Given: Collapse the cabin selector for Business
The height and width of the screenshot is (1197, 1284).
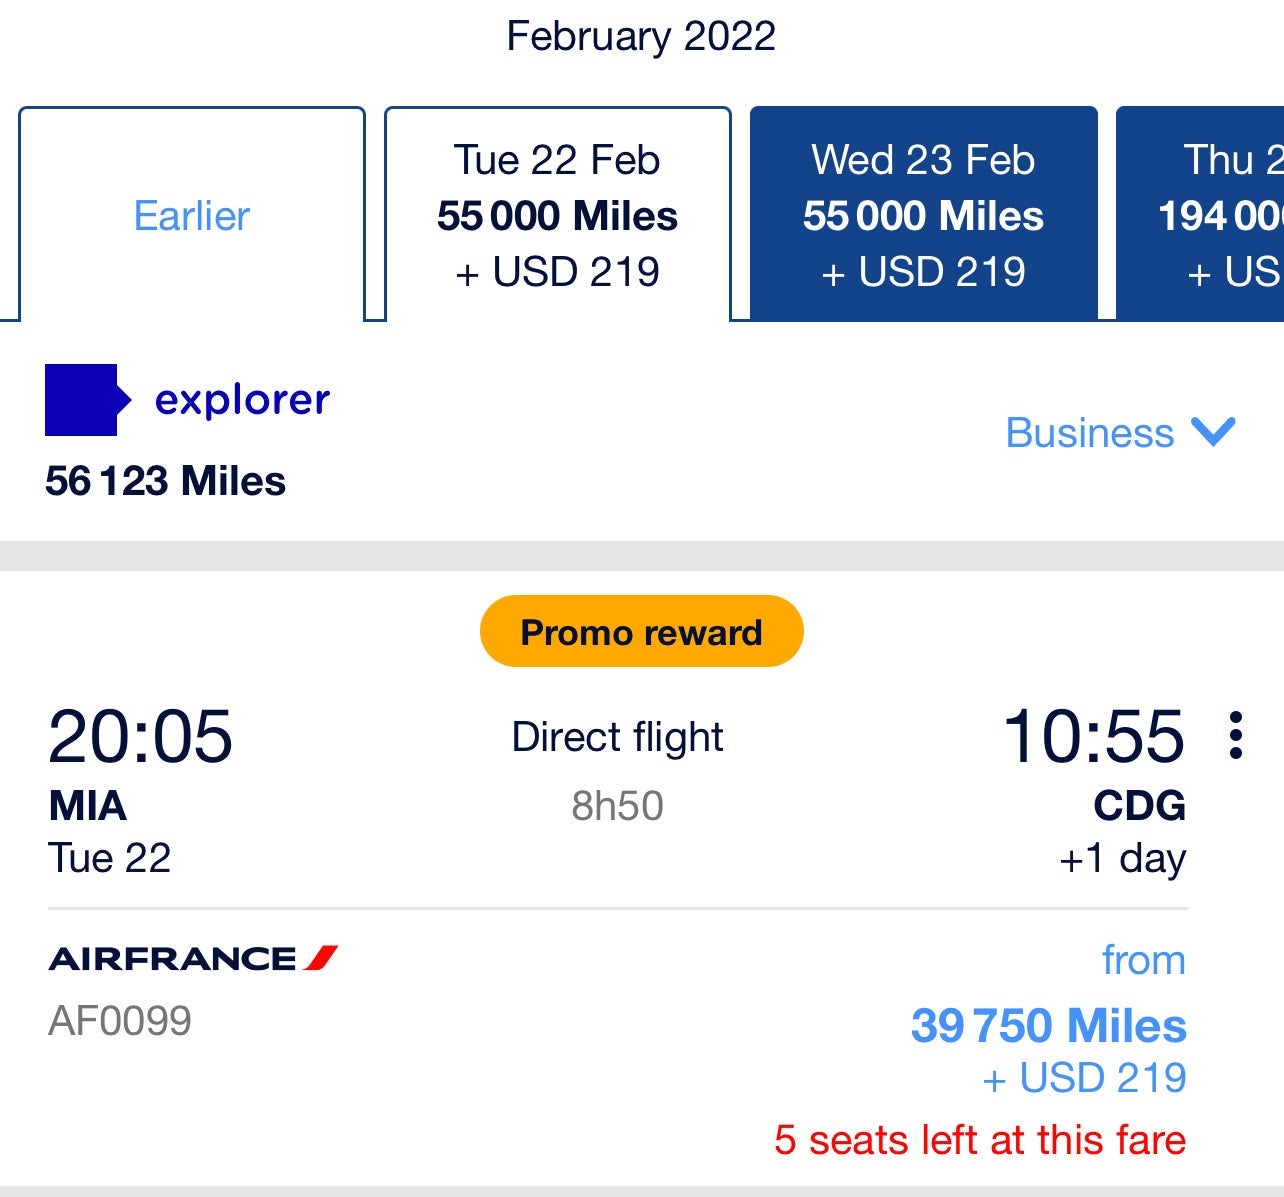Looking at the screenshot, I should (x=1213, y=434).
